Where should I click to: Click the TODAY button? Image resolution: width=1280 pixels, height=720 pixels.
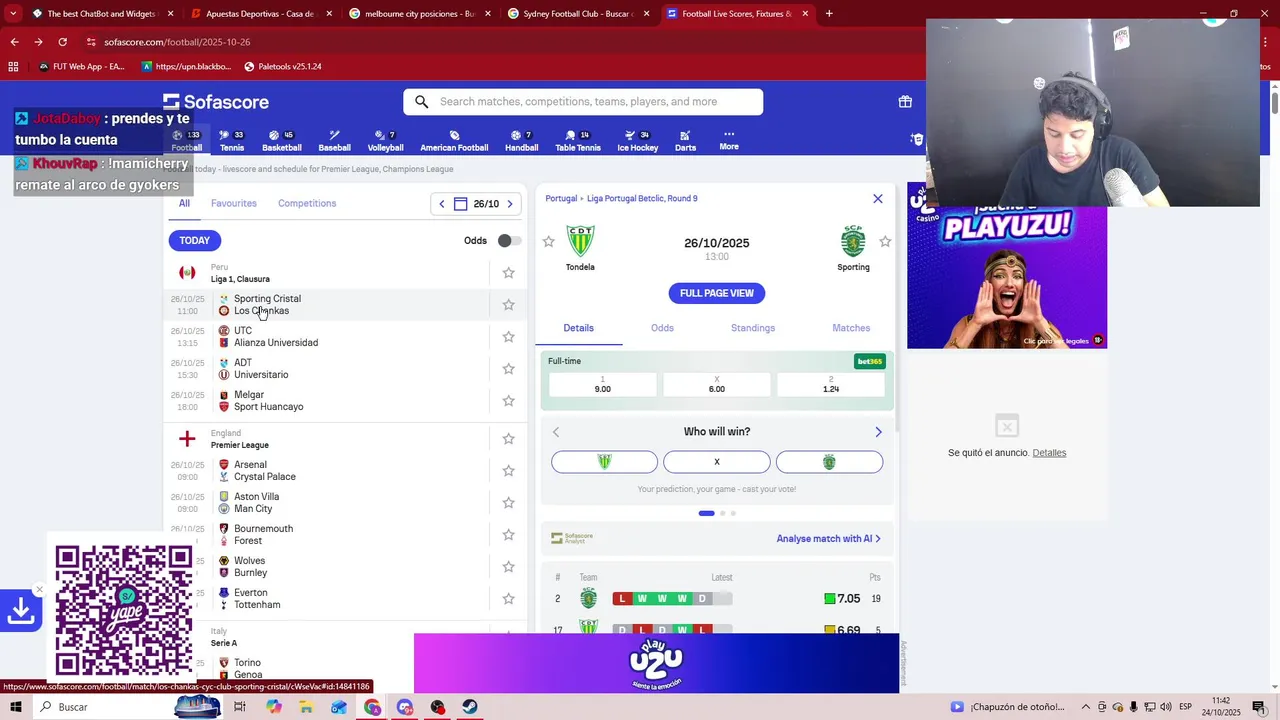[x=195, y=241]
